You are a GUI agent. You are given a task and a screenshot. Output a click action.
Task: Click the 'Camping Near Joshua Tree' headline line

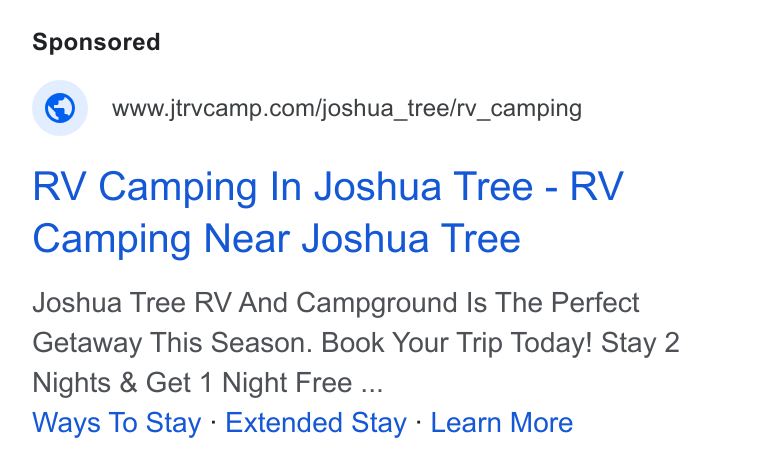pos(276,239)
